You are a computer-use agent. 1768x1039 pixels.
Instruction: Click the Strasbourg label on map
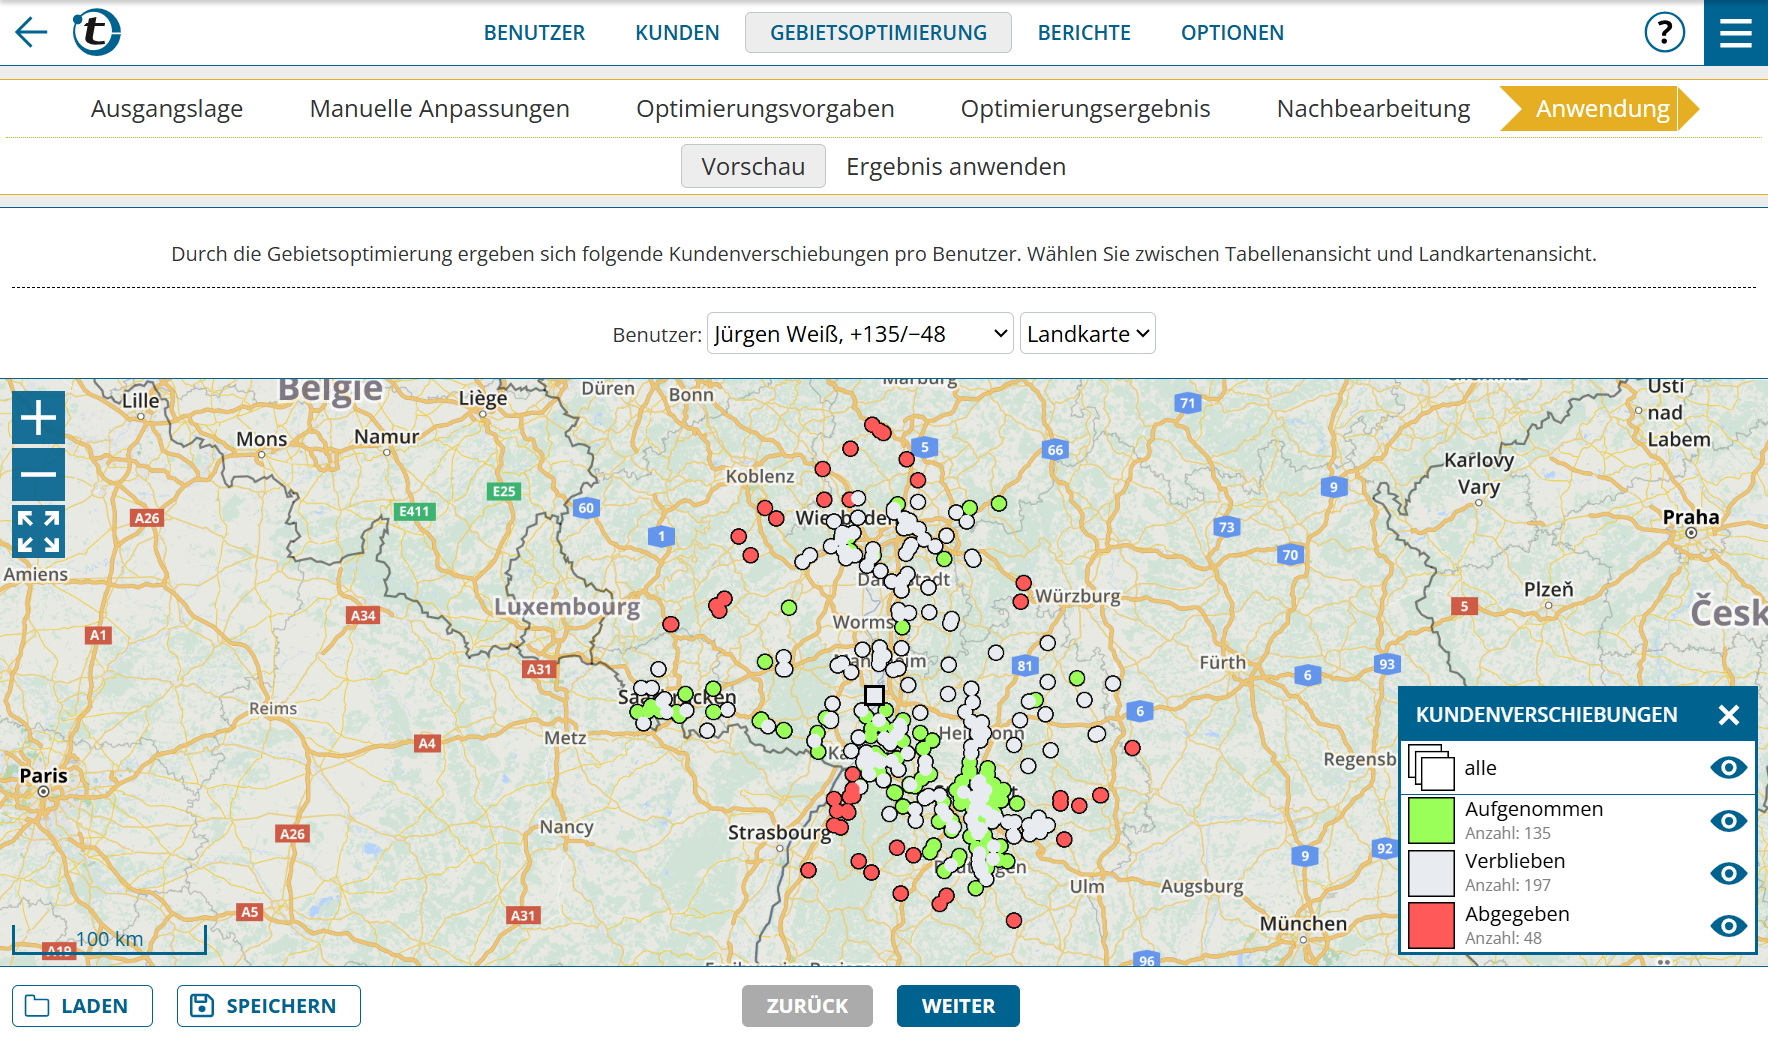point(779,832)
